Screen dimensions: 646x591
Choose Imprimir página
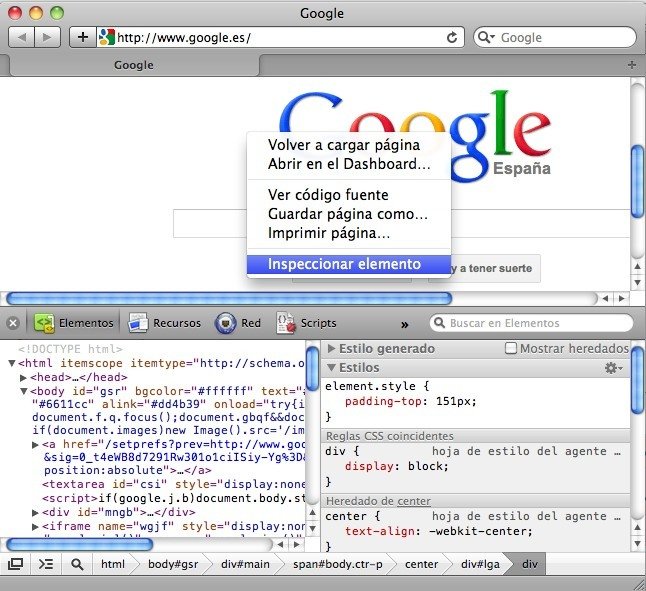tap(349, 233)
